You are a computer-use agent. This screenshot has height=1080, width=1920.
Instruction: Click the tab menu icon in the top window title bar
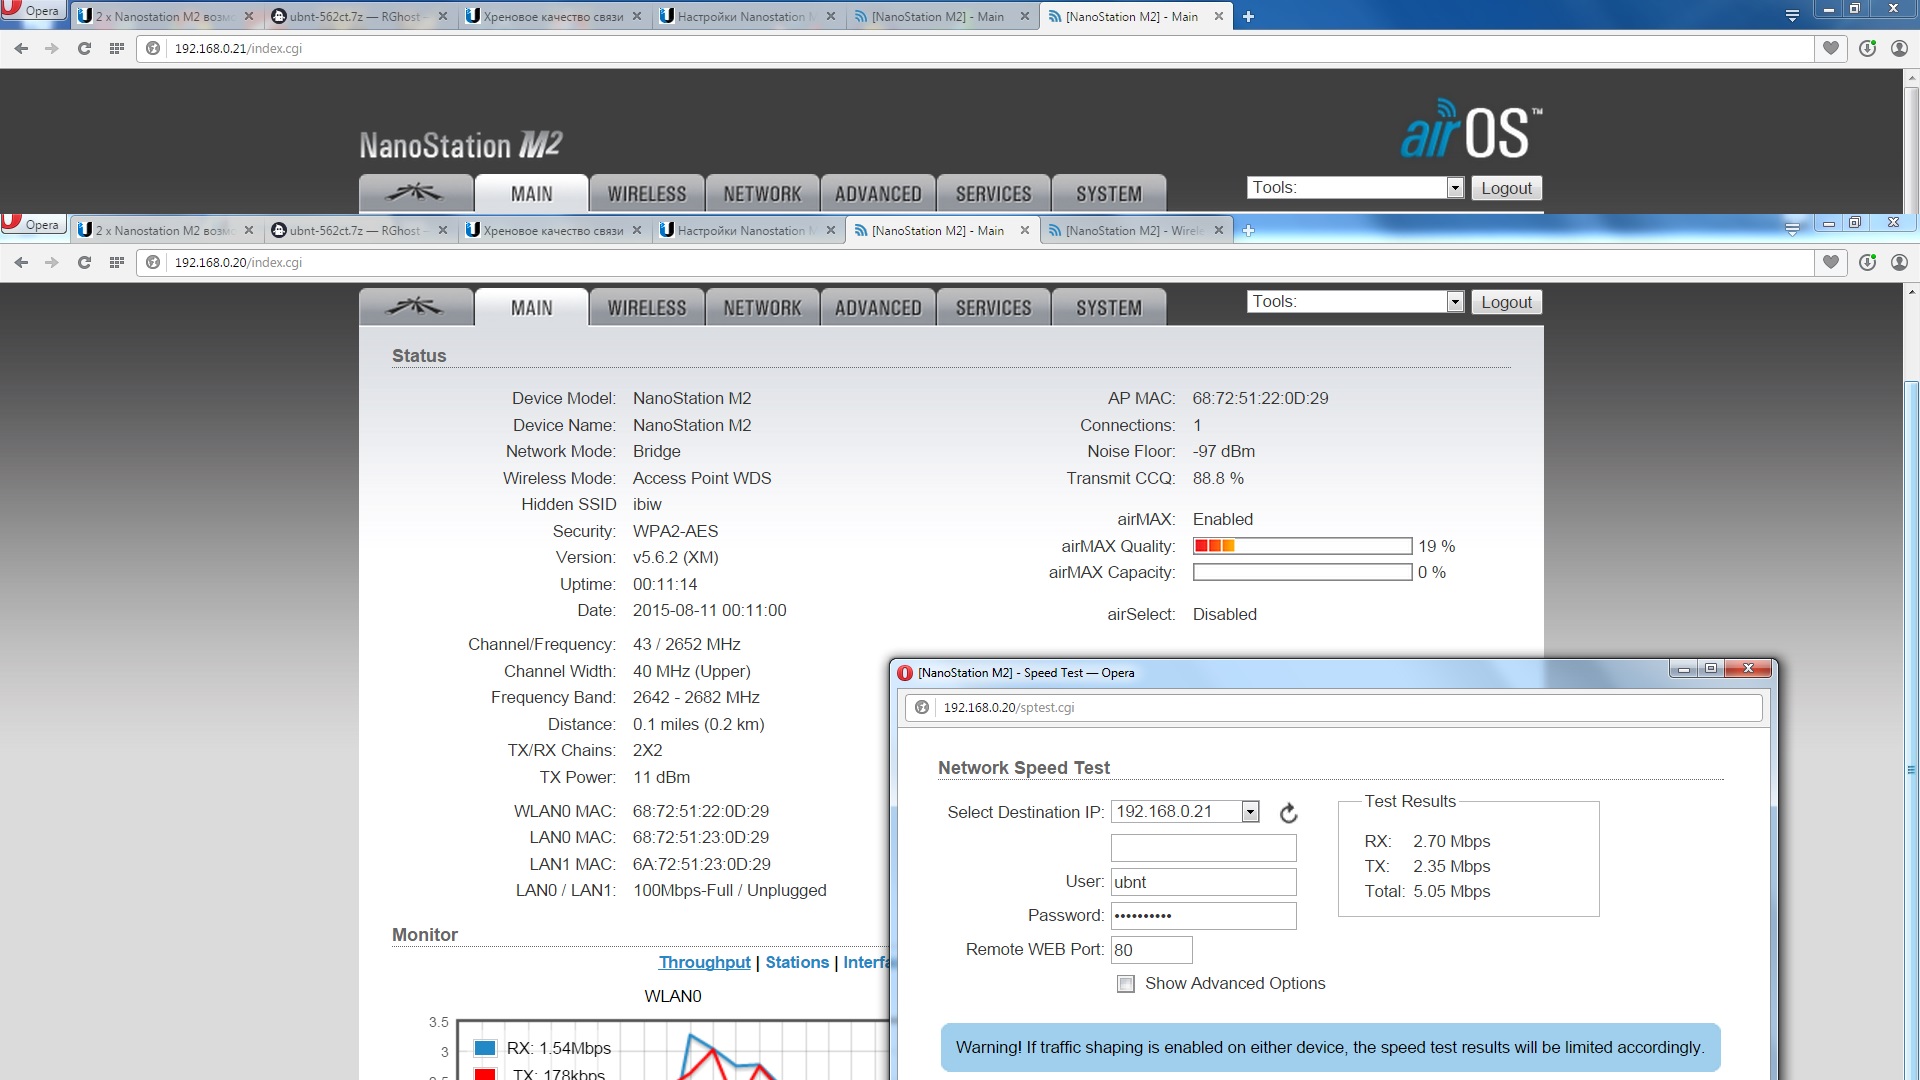click(1792, 15)
